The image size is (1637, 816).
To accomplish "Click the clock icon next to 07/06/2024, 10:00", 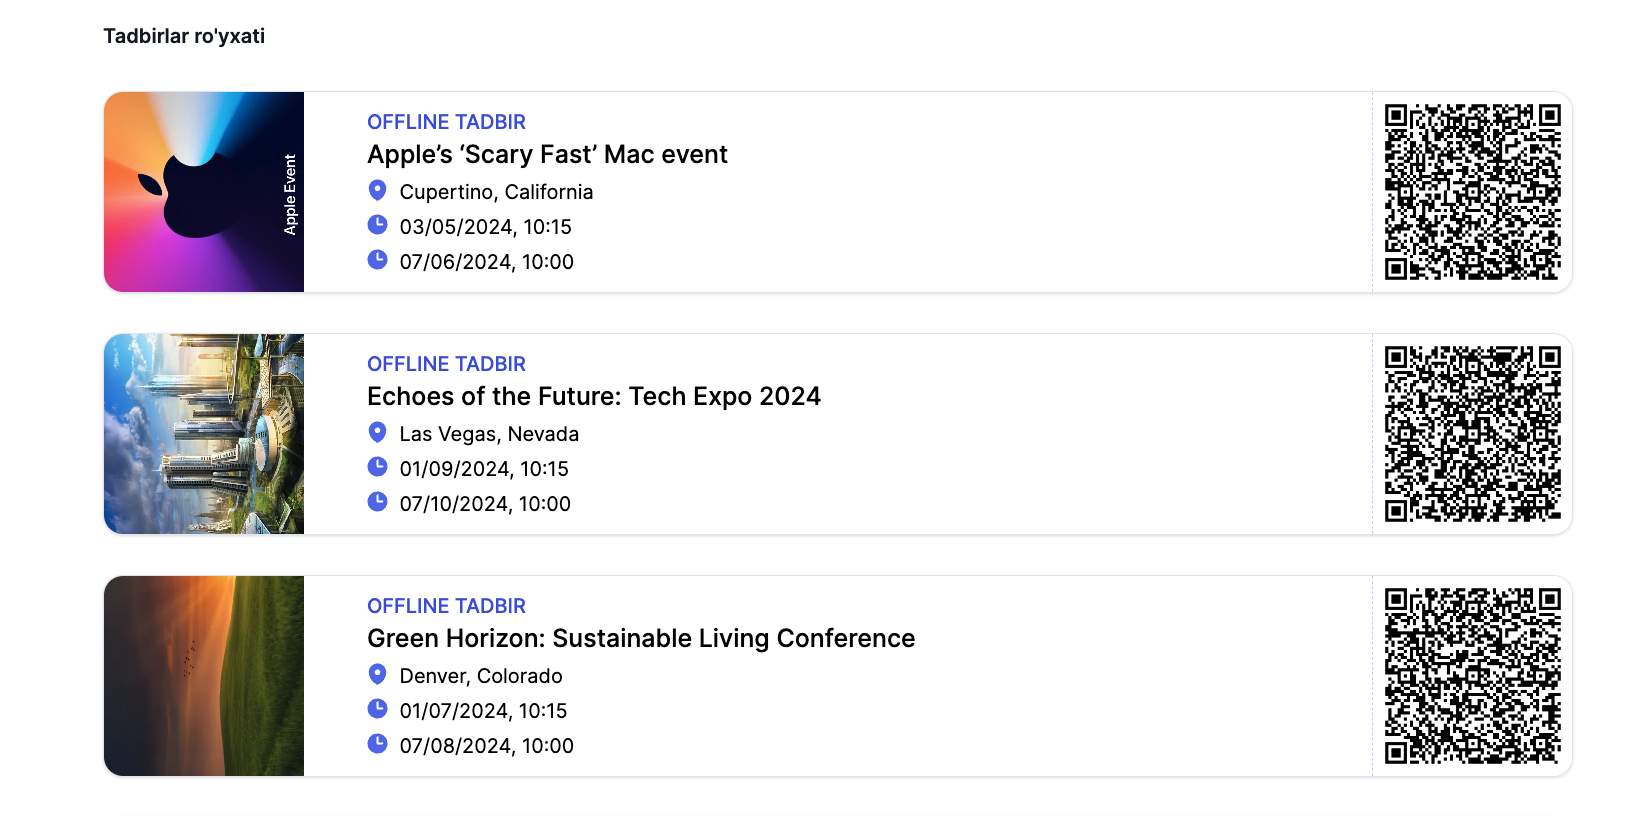I will pyautogui.click(x=377, y=260).
